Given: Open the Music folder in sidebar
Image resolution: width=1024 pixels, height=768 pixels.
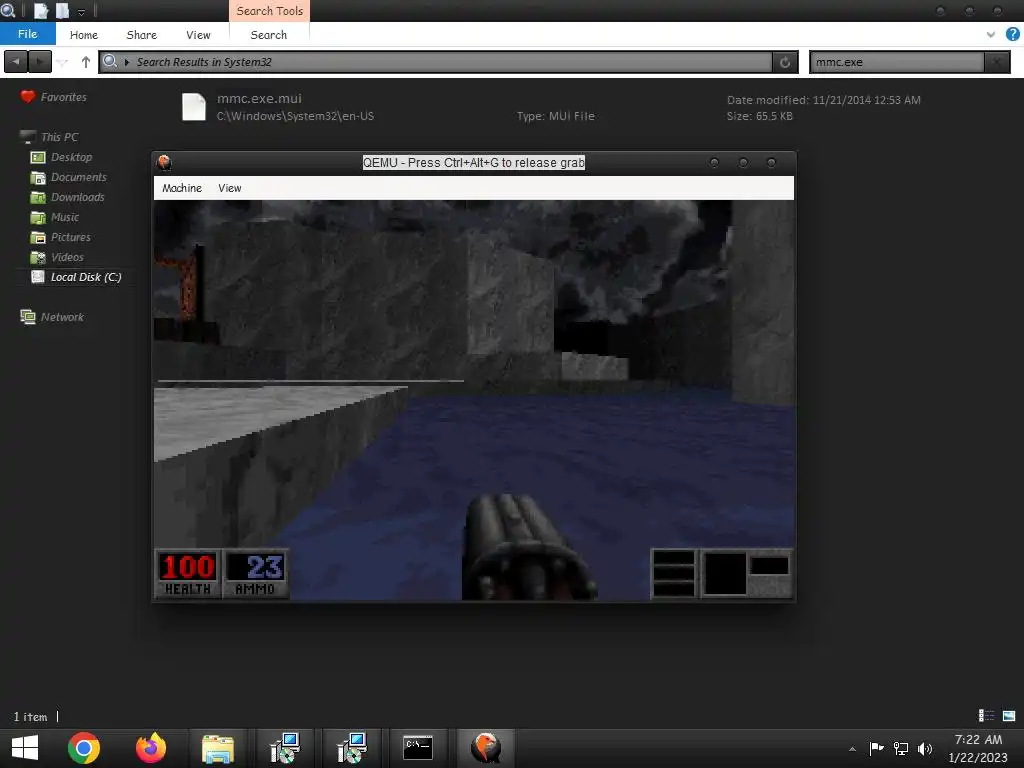Looking at the screenshot, I should pos(65,217).
